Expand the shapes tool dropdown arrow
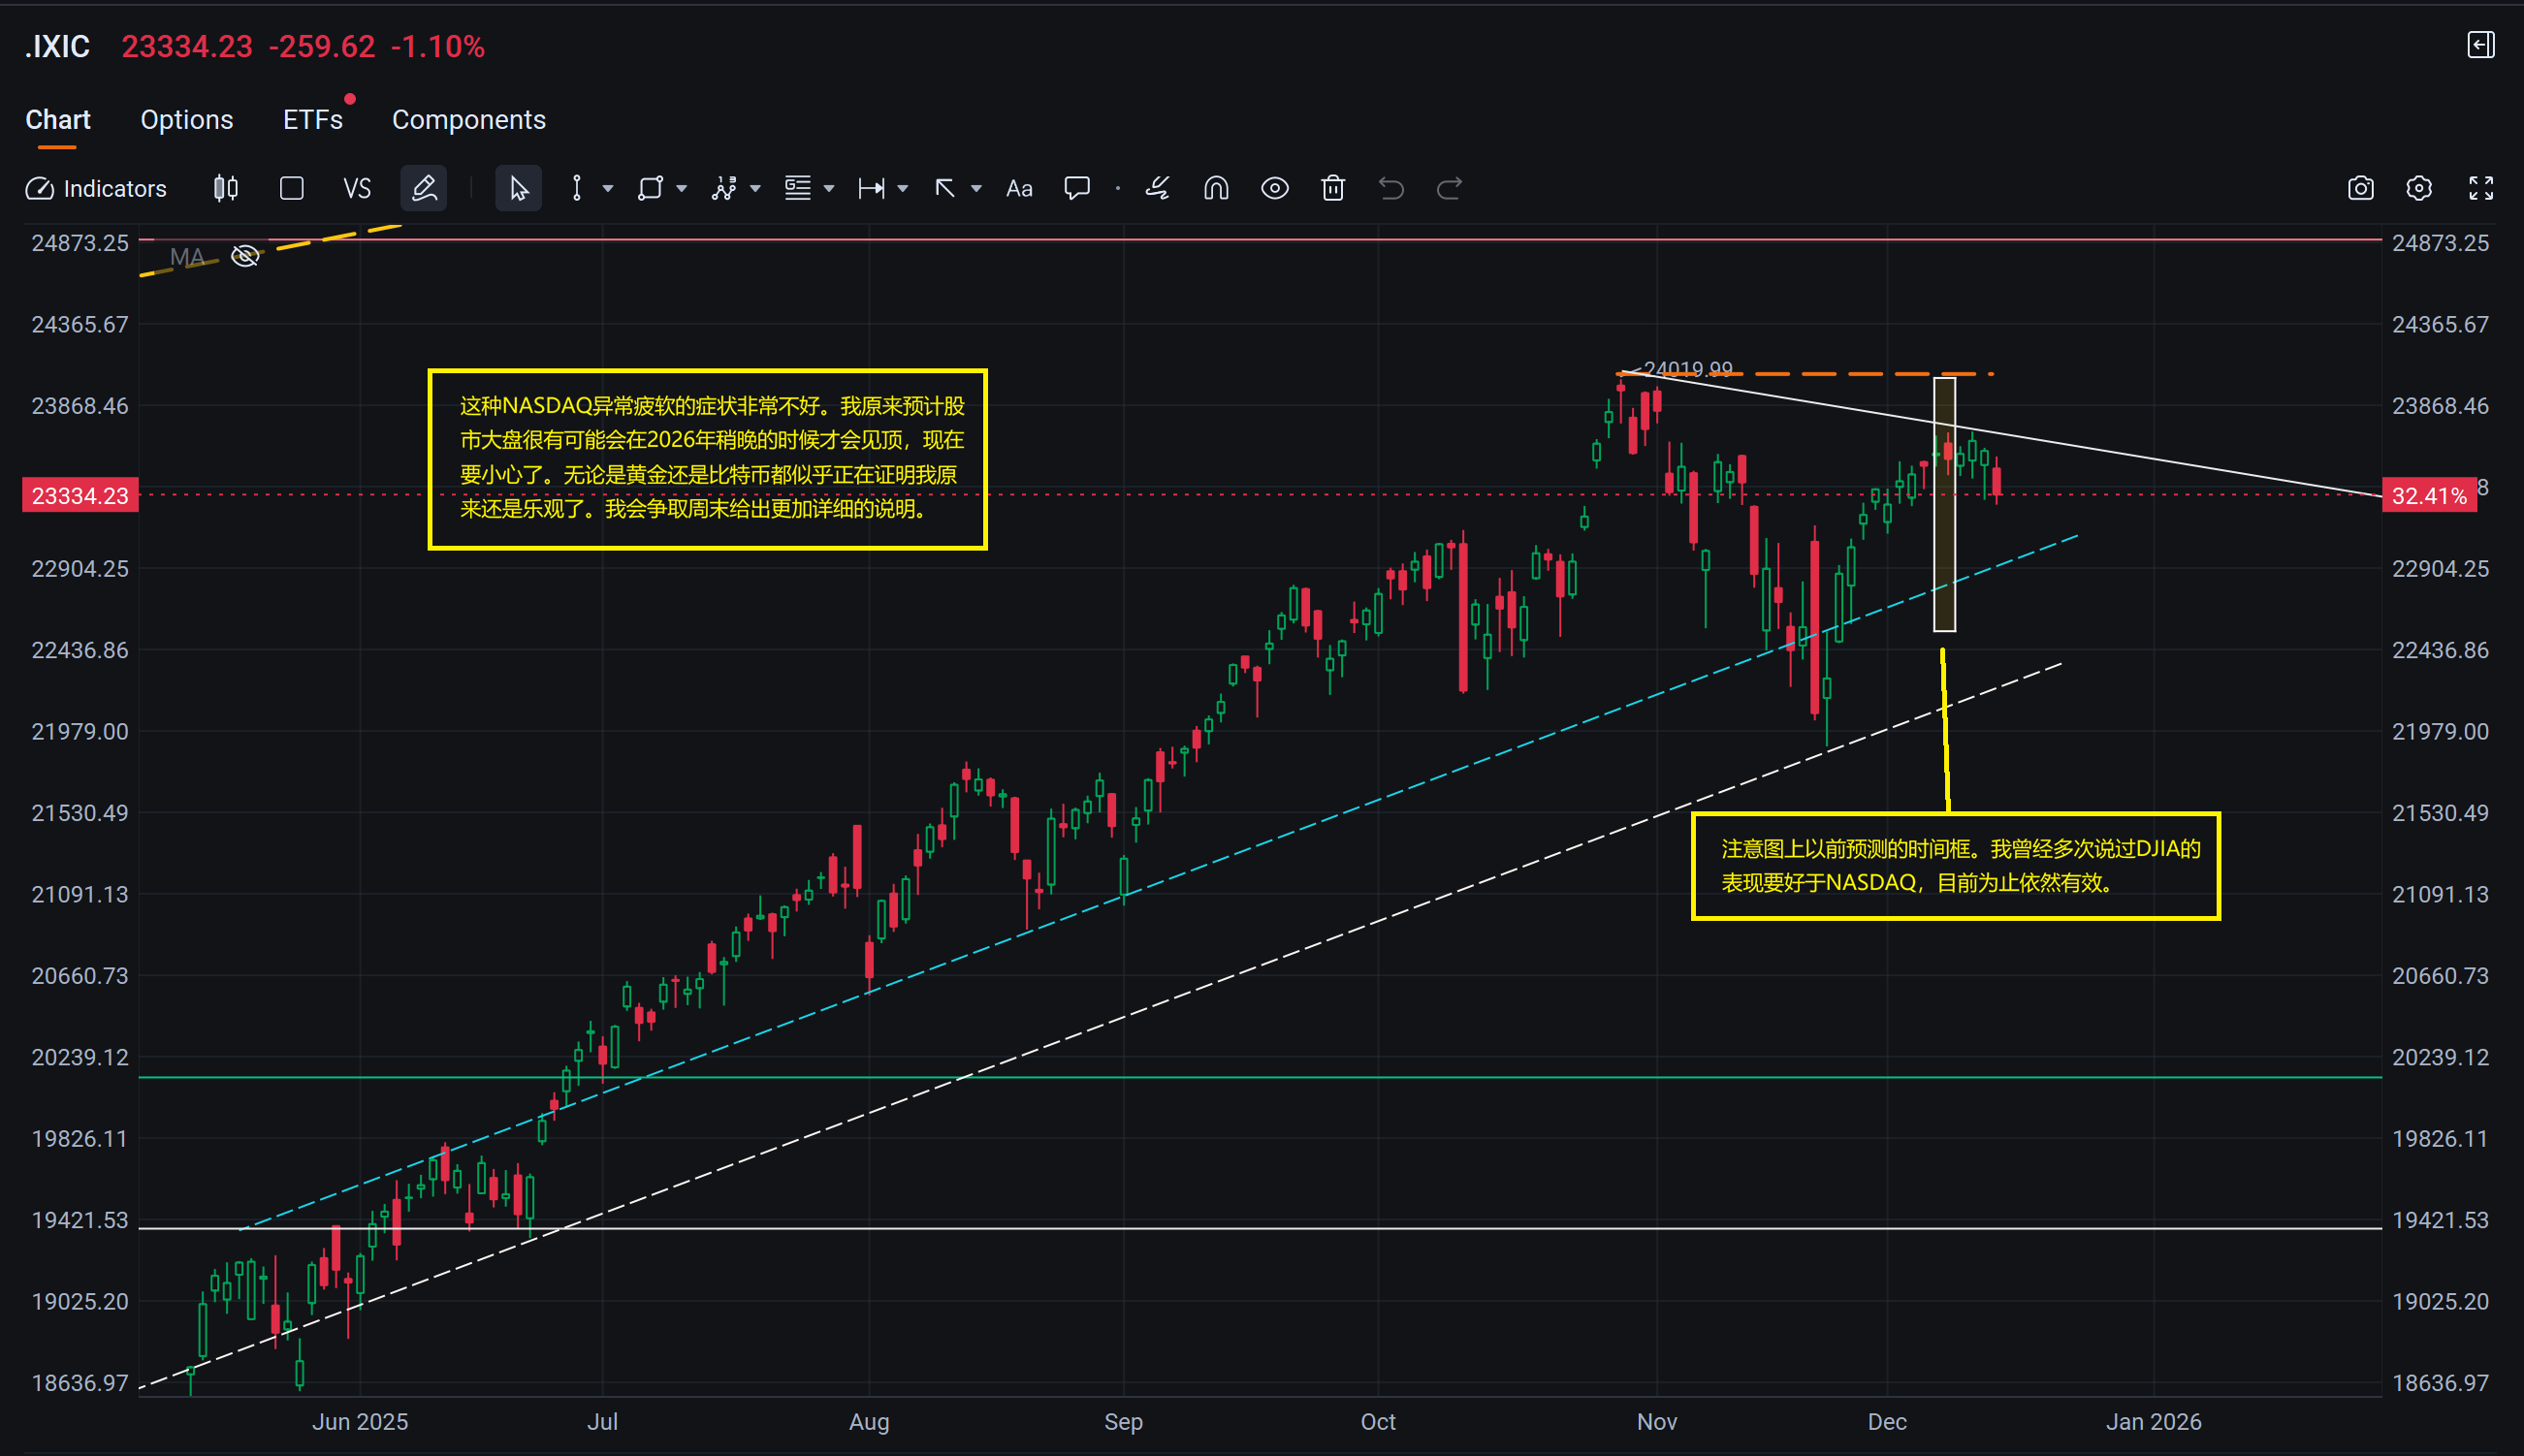The width and height of the screenshot is (2524, 1456). coord(681,188)
